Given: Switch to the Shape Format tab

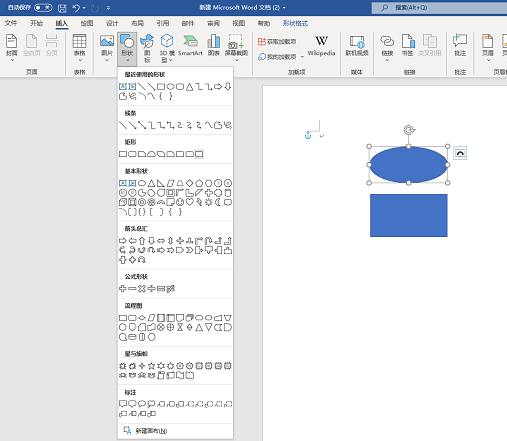Looking at the screenshot, I should coord(295,23).
